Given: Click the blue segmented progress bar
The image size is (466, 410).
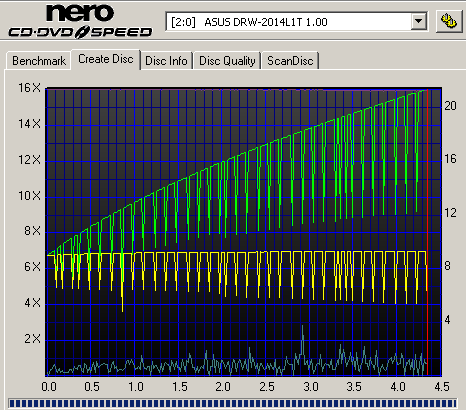Looking at the screenshot, I should tap(232, 404).
